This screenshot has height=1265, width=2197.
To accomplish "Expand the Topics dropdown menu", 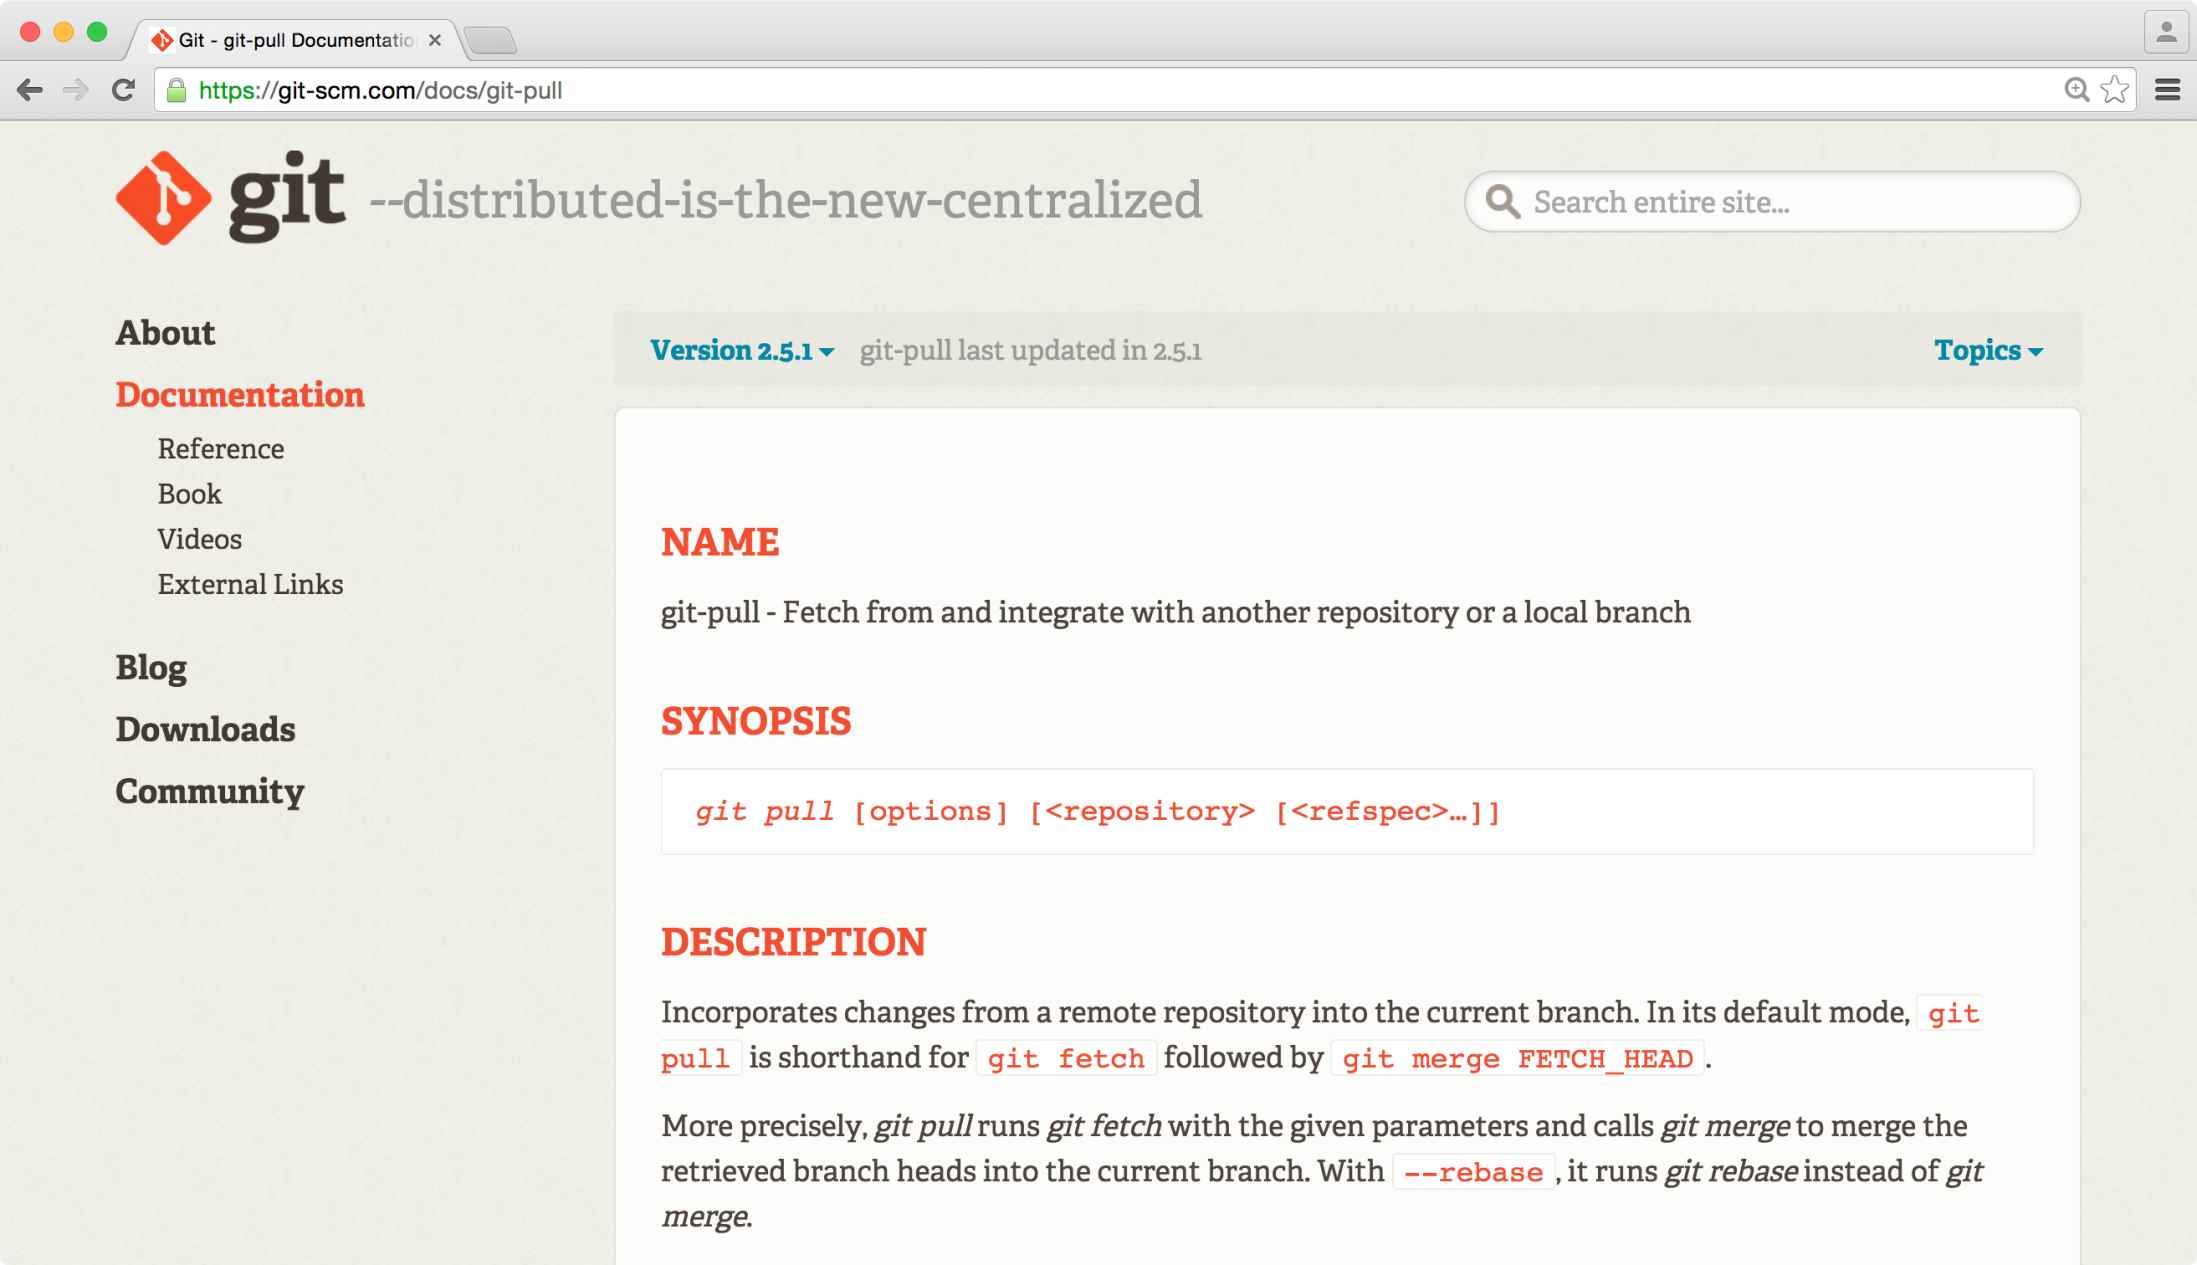I will pos(1989,350).
